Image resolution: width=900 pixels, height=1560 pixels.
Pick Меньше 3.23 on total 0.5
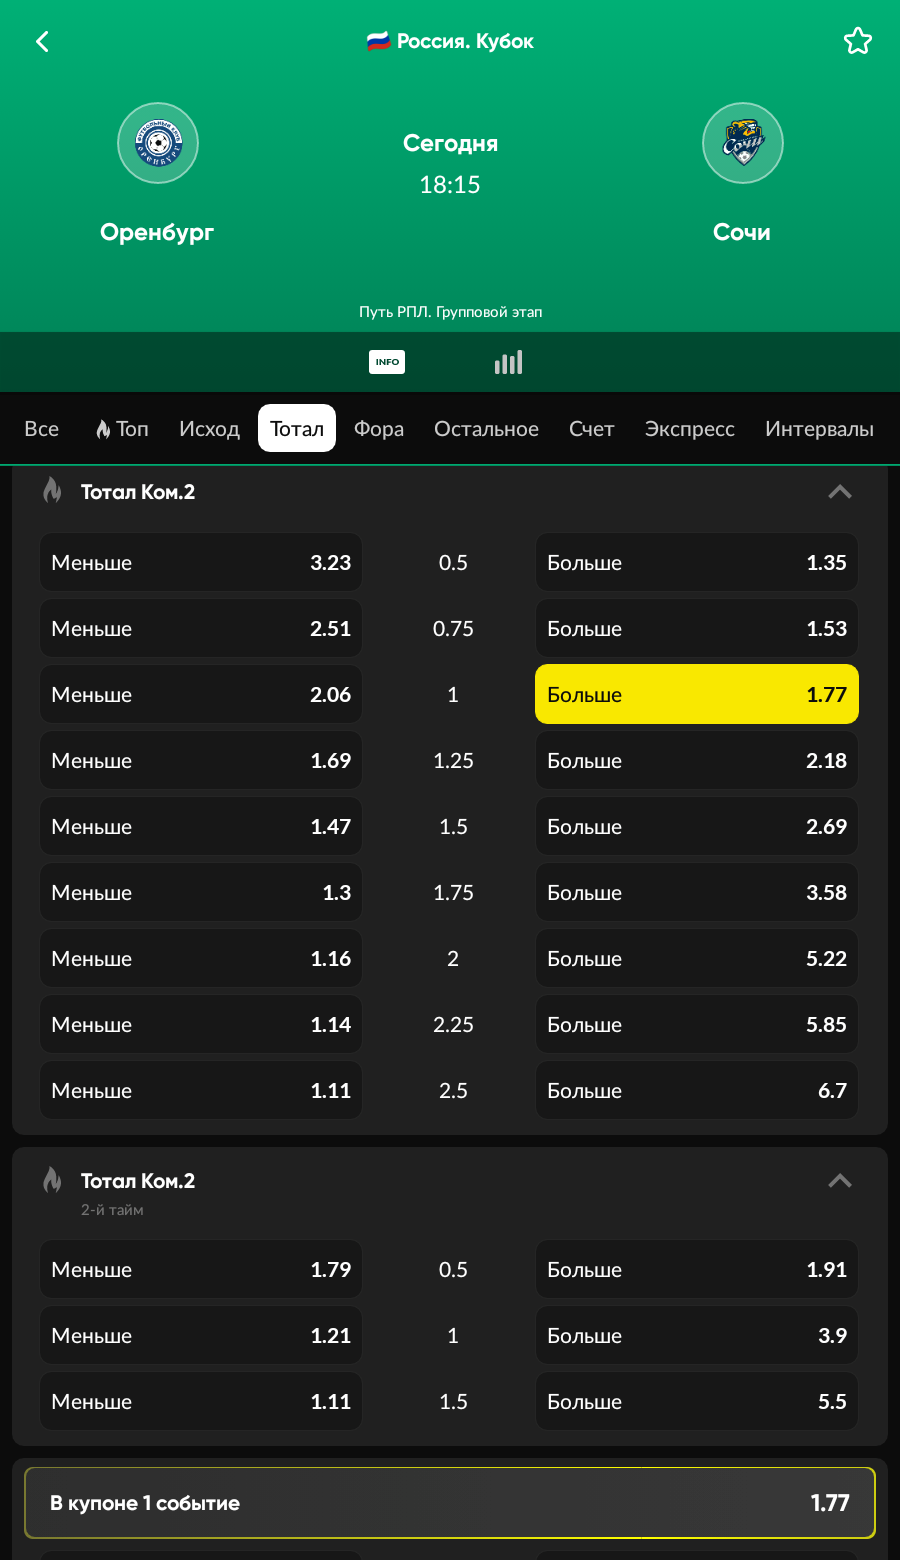coord(201,562)
